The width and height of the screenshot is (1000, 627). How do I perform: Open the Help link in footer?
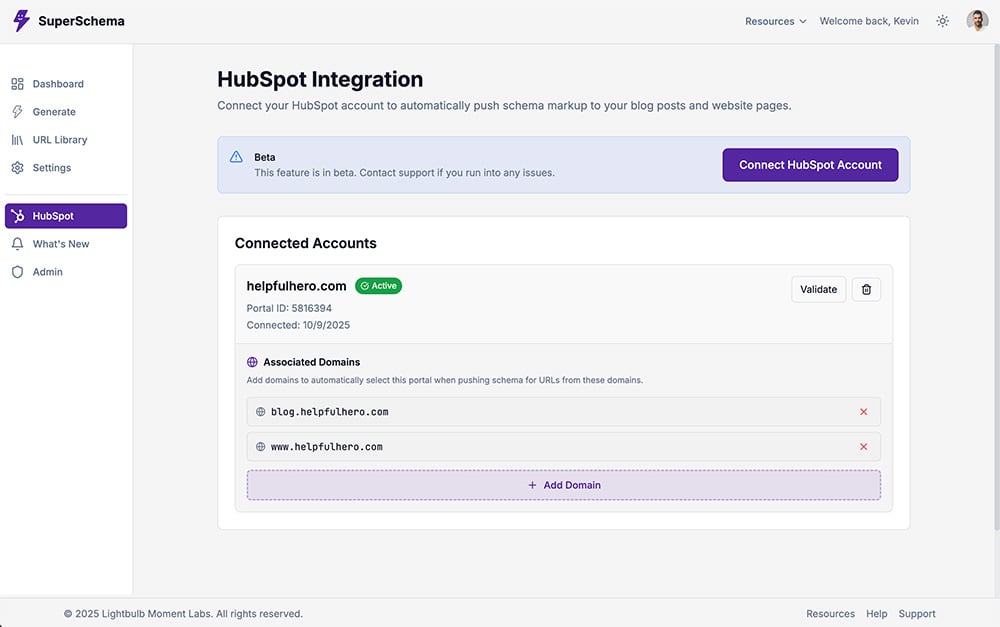click(876, 614)
